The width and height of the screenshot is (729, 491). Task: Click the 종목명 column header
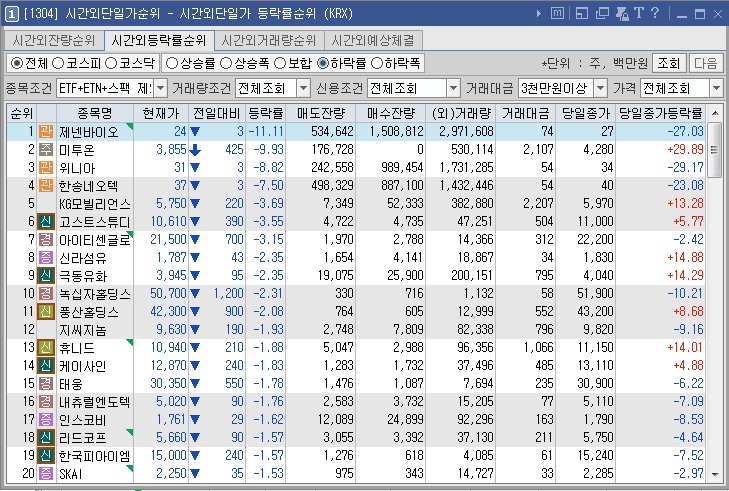point(95,113)
